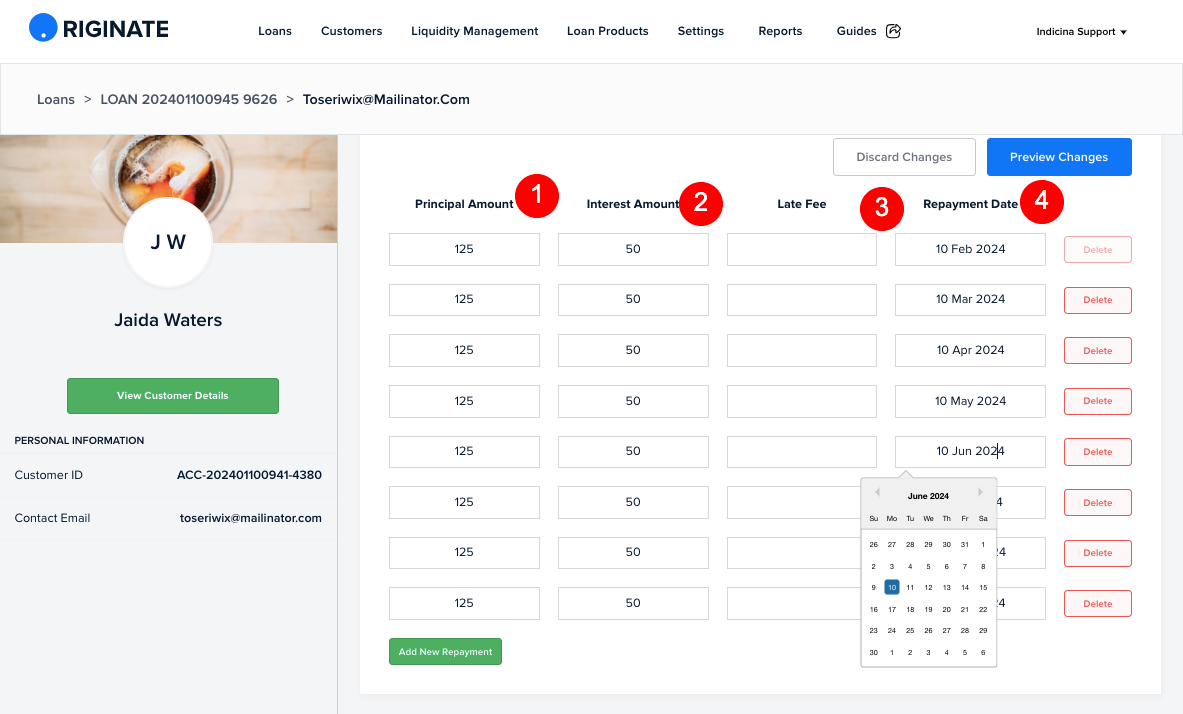The image size is (1183, 714).
Task: Open the Indicina Support account dropdown
Action: tap(1081, 32)
